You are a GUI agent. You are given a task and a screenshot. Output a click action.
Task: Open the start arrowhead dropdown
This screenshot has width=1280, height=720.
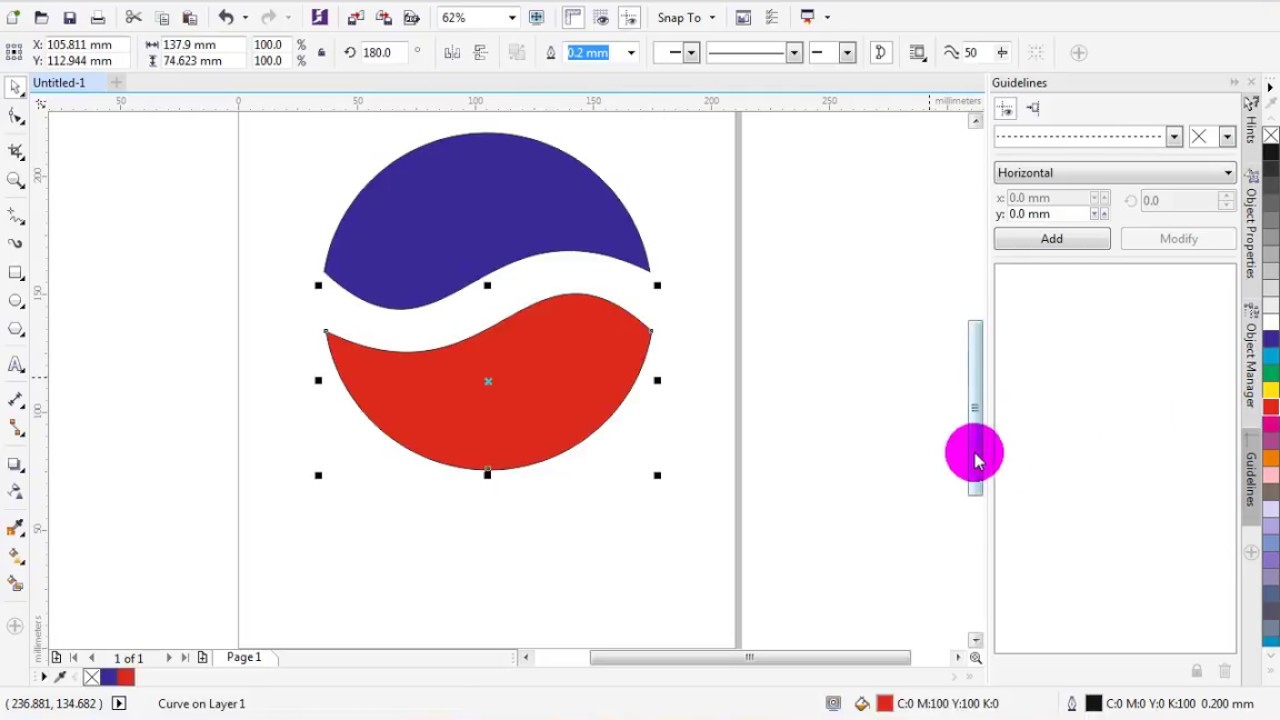point(691,53)
